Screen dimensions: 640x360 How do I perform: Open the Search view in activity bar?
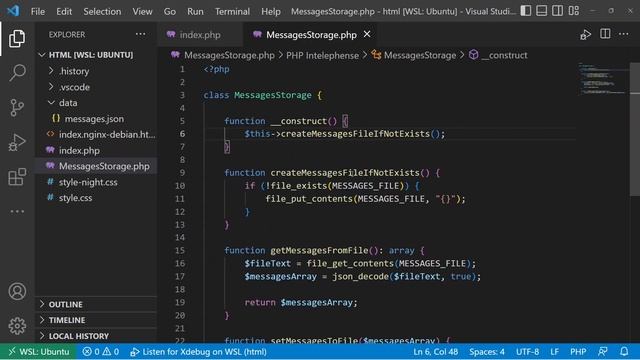click(x=17, y=73)
